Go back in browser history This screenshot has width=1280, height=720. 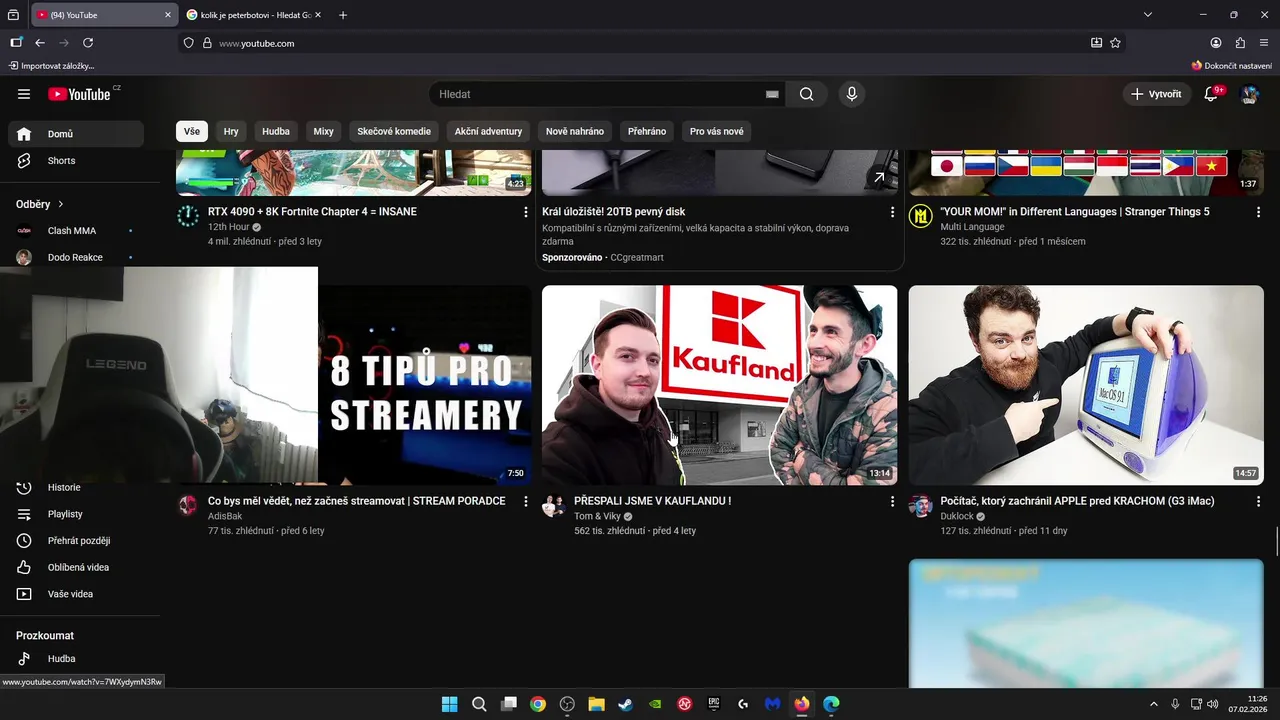[40, 43]
